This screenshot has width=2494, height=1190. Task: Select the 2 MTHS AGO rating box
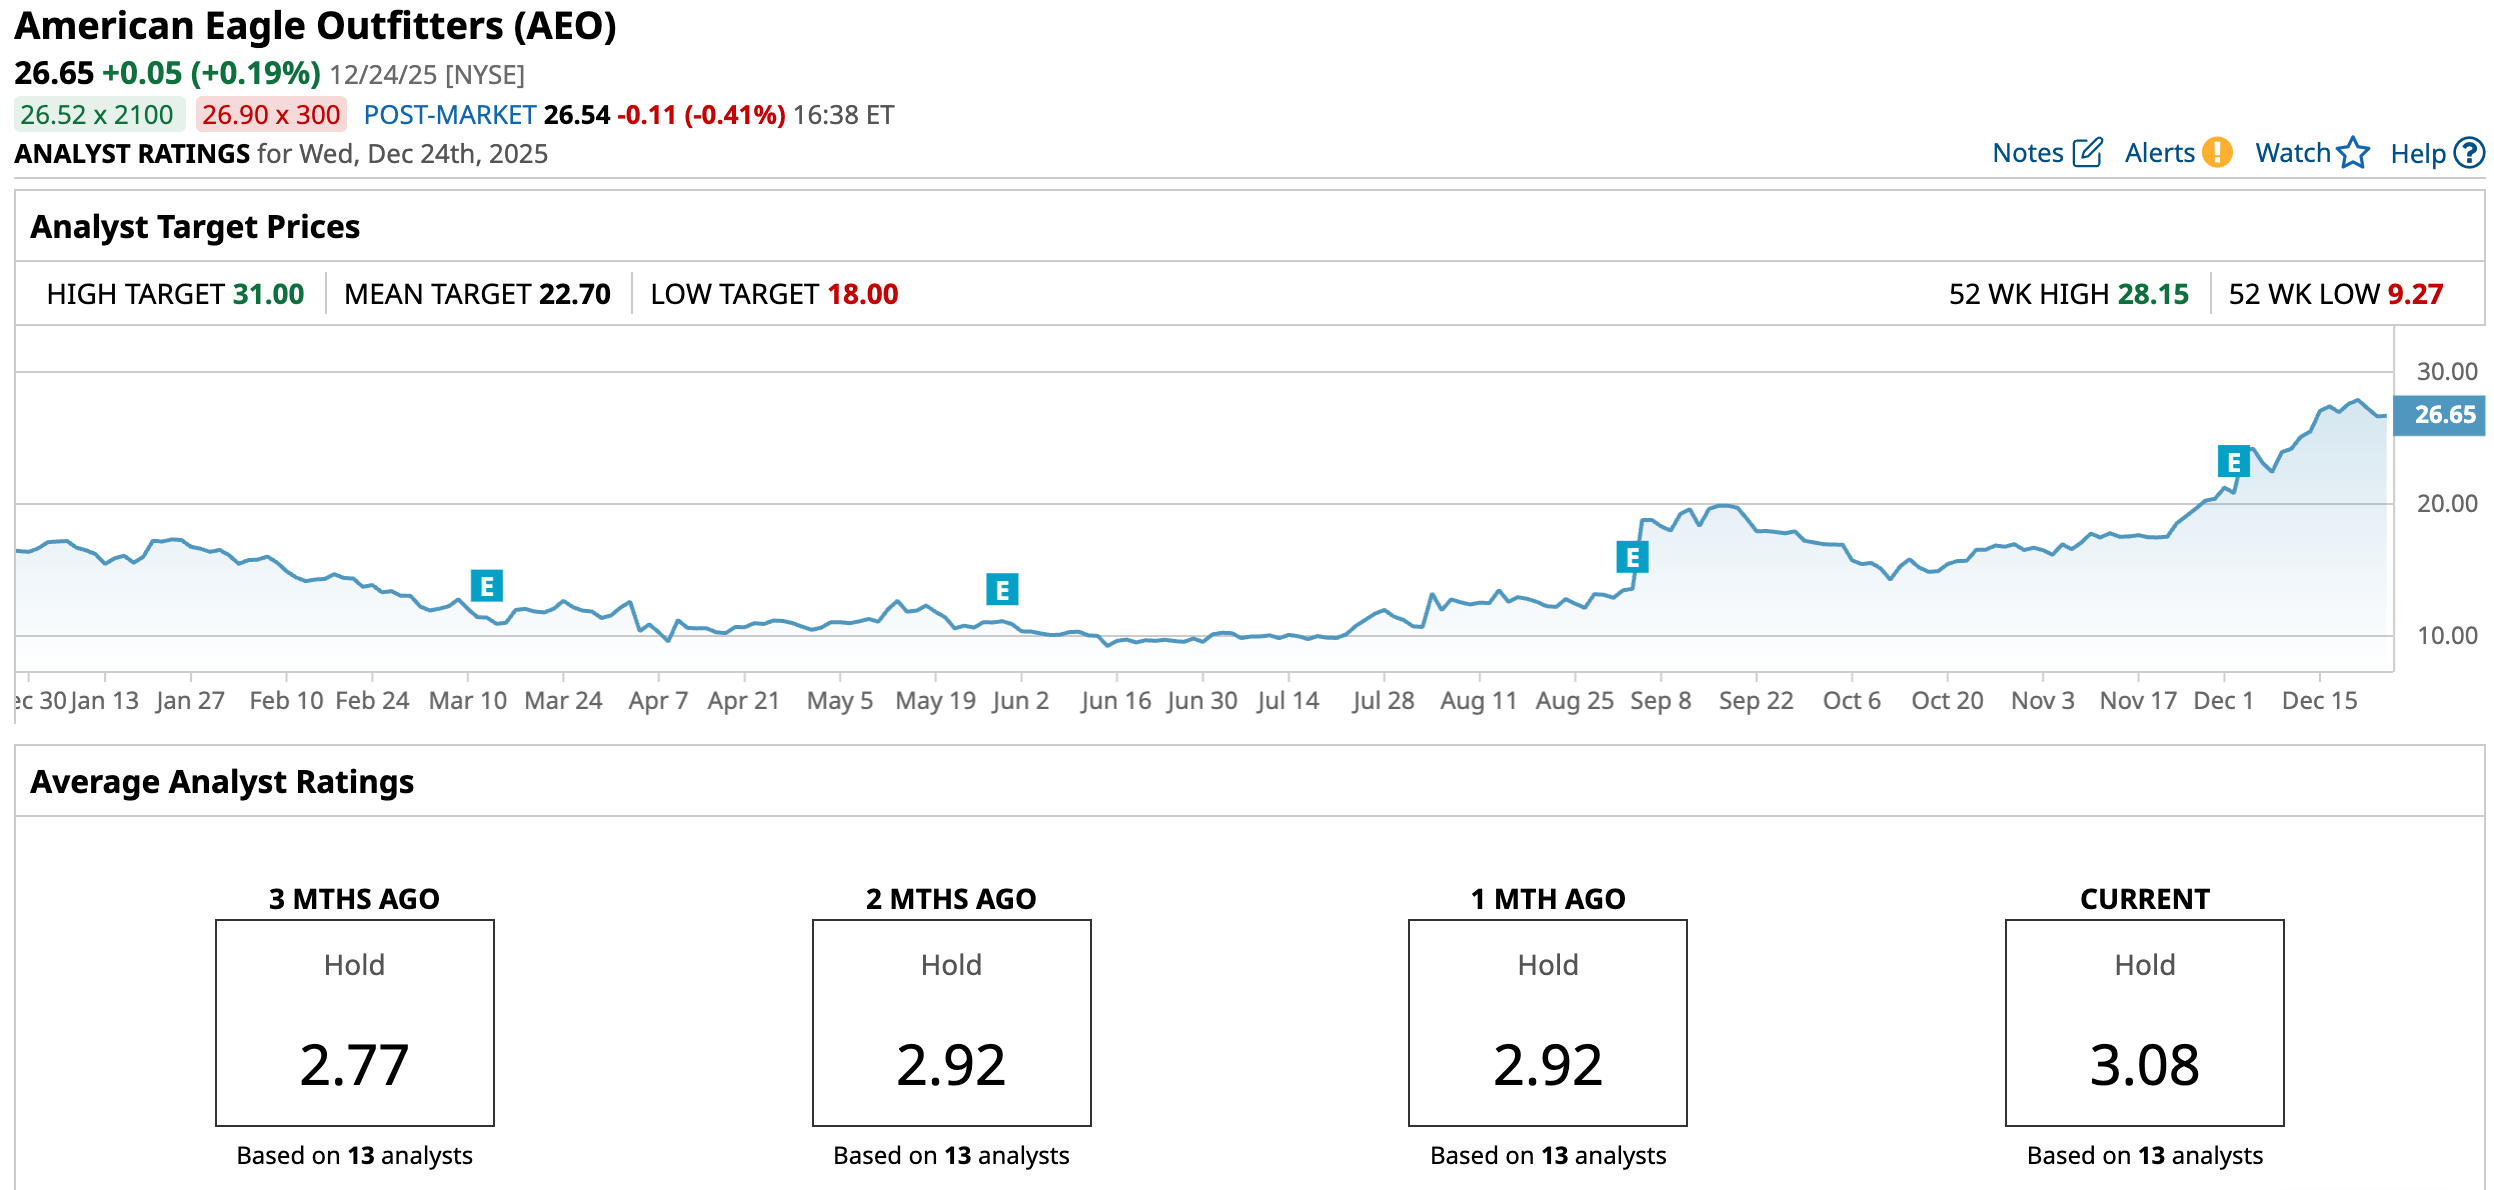[x=951, y=1022]
